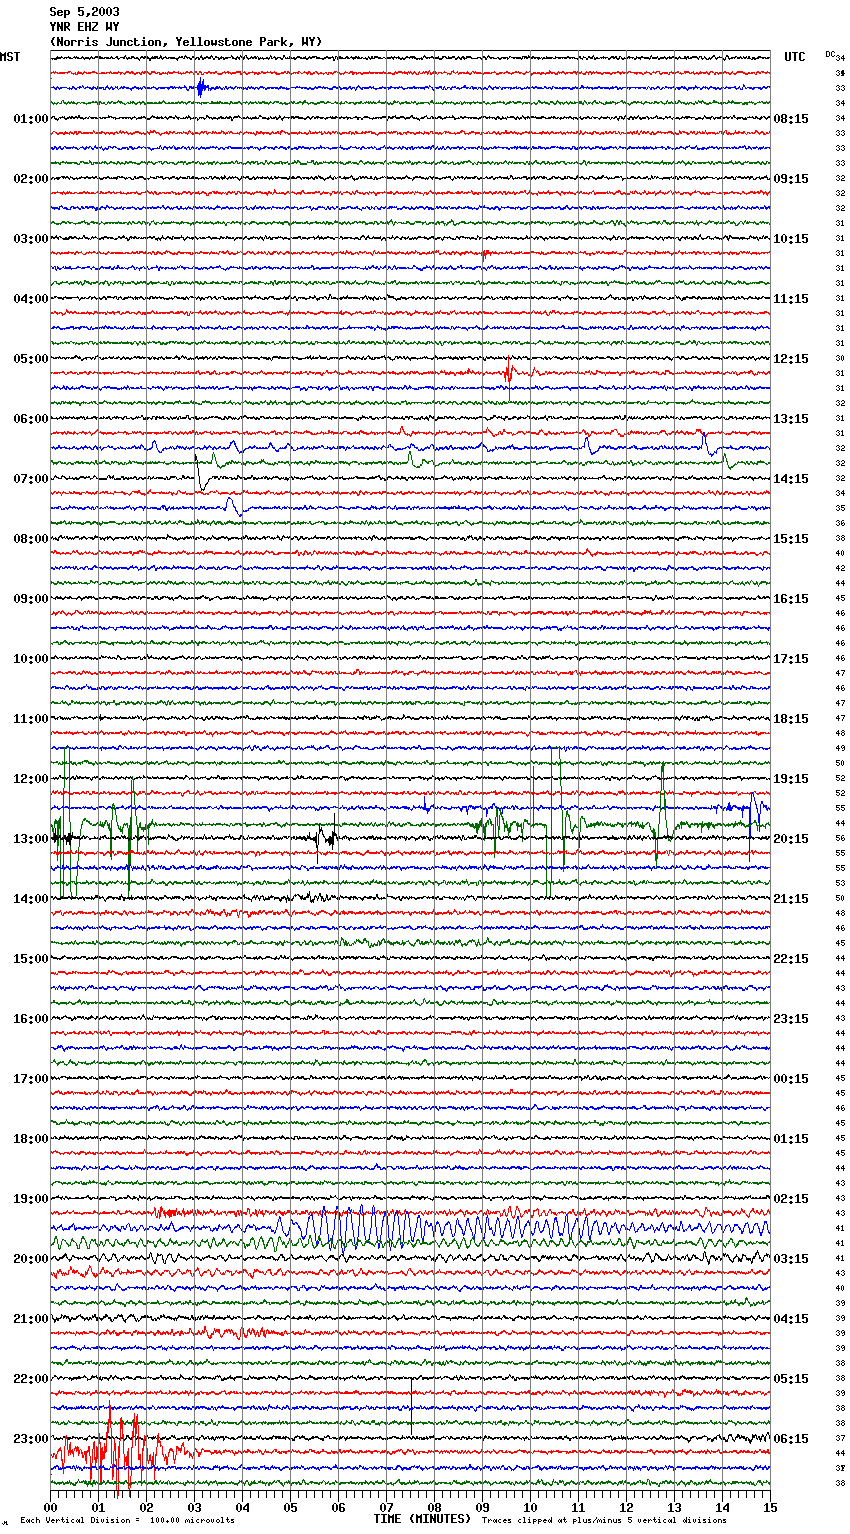Select the '05:00' MST time label
850x1534 pixels.
point(31,359)
